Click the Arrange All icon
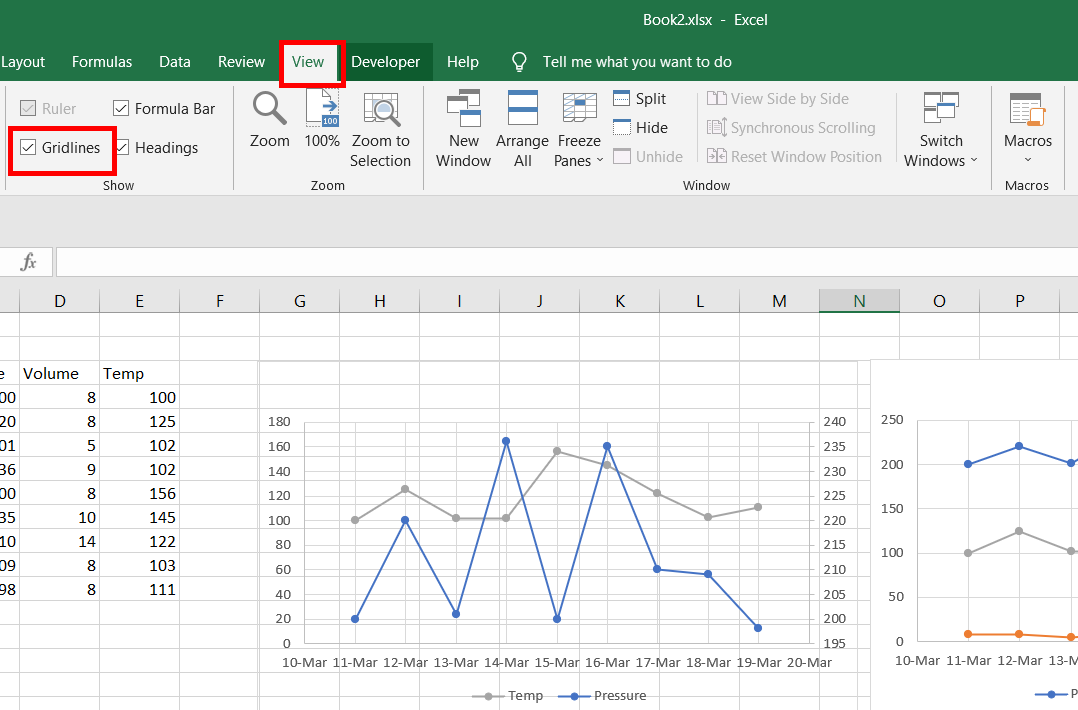The height and width of the screenshot is (710, 1078). tap(523, 108)
